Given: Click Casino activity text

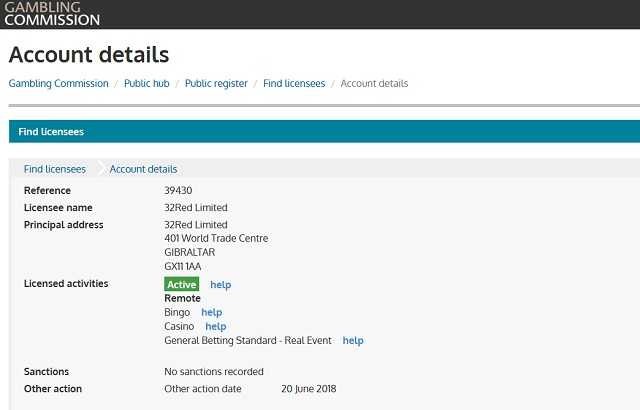Looking at the screenshot, I should pos(179,326).
